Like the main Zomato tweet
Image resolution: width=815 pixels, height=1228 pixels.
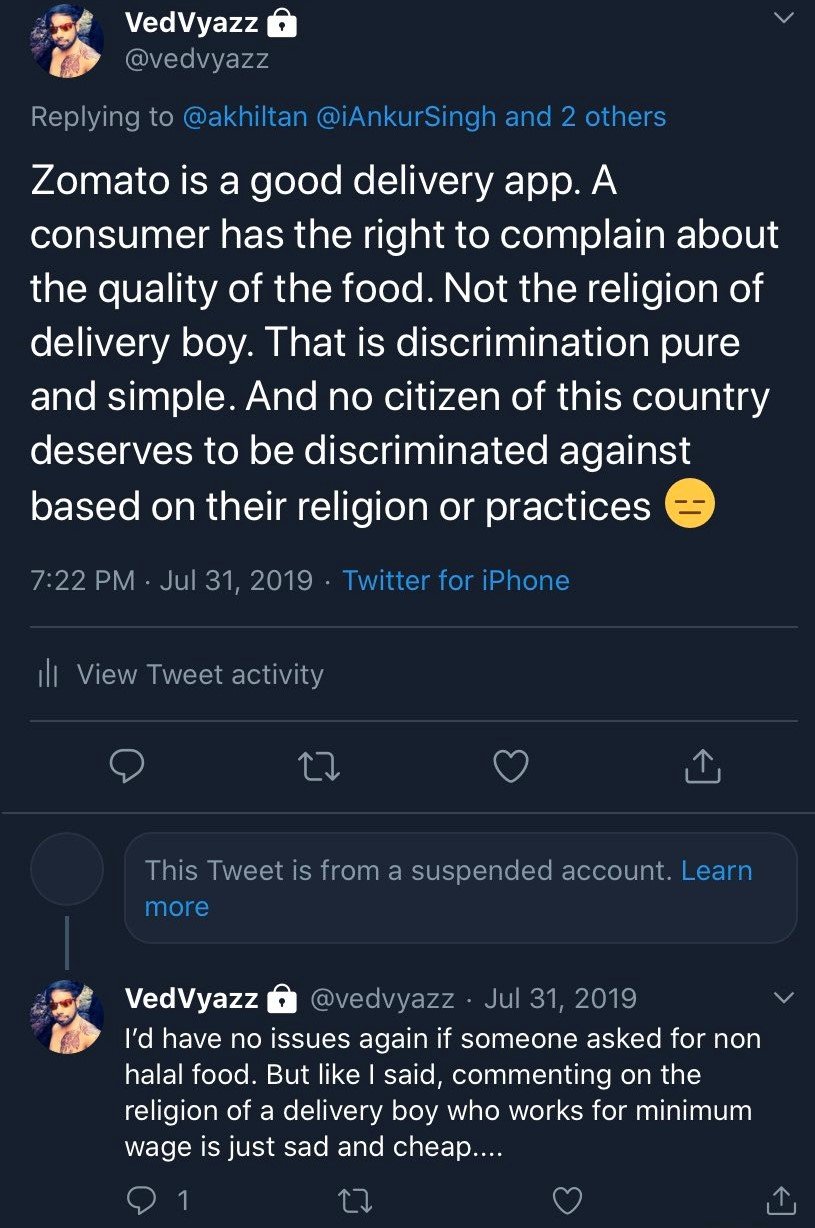512,766
